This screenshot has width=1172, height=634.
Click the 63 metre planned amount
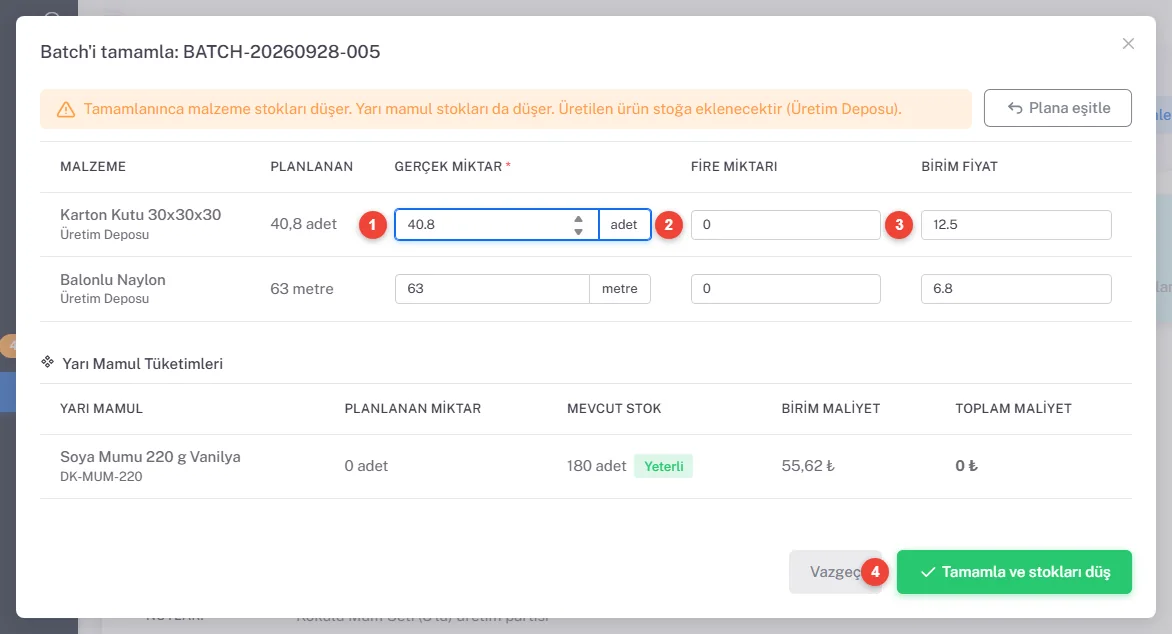click(x=302, y=289)
